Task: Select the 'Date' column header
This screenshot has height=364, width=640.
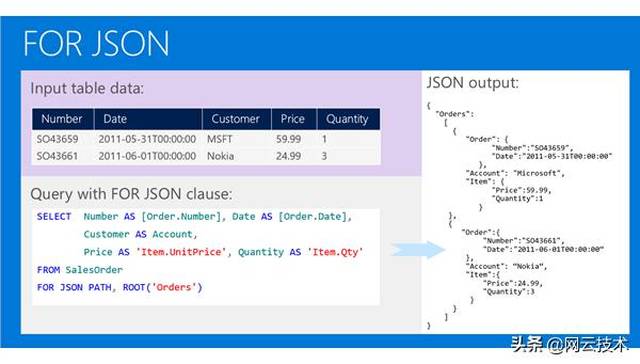Action: tap(148, 119)
